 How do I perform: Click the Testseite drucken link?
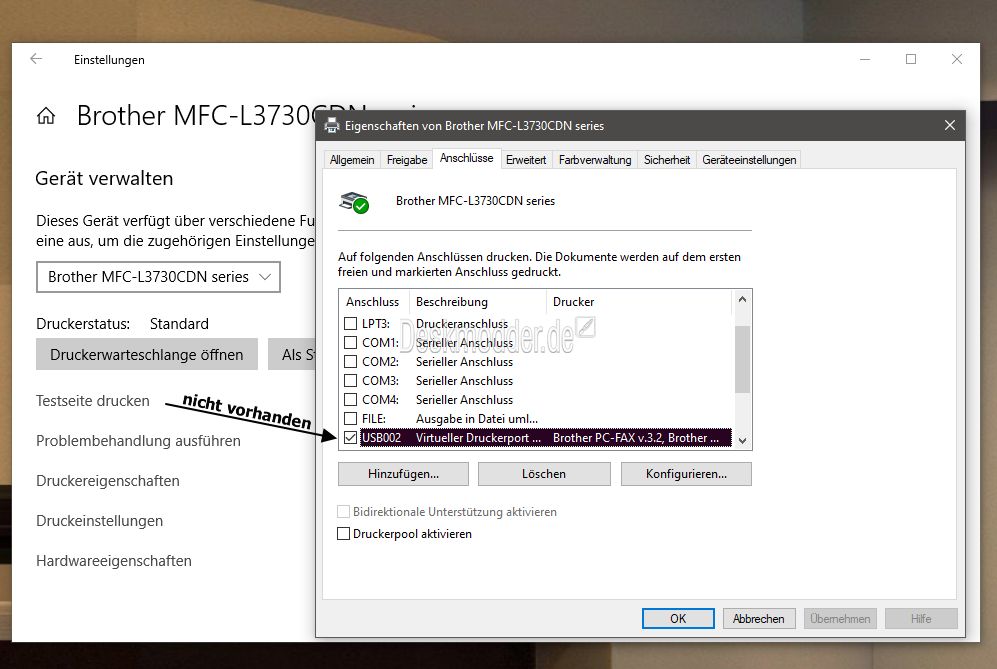pyautogui.click(x=93, y=401)
